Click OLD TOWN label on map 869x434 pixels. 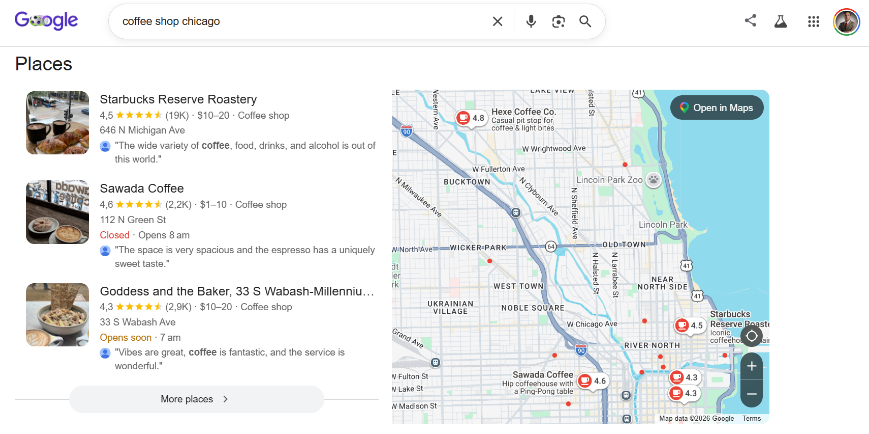[x=624, y=244]
